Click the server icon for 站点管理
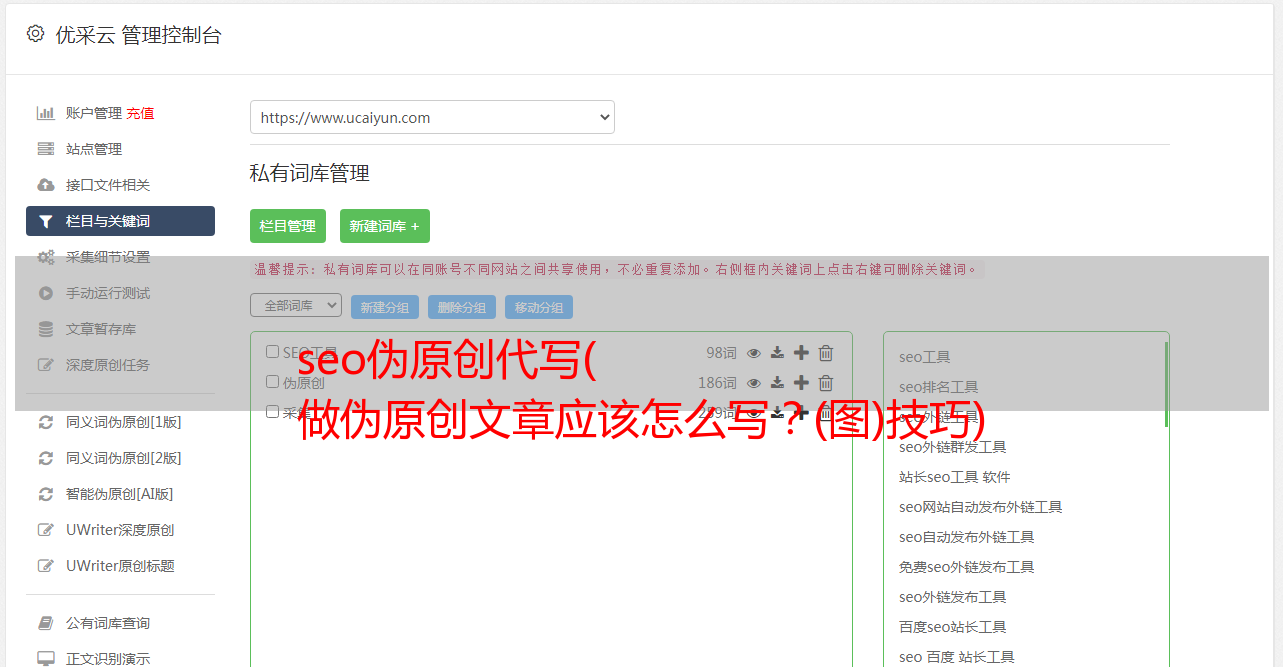1283x667 pixels. tap(46, 149)
